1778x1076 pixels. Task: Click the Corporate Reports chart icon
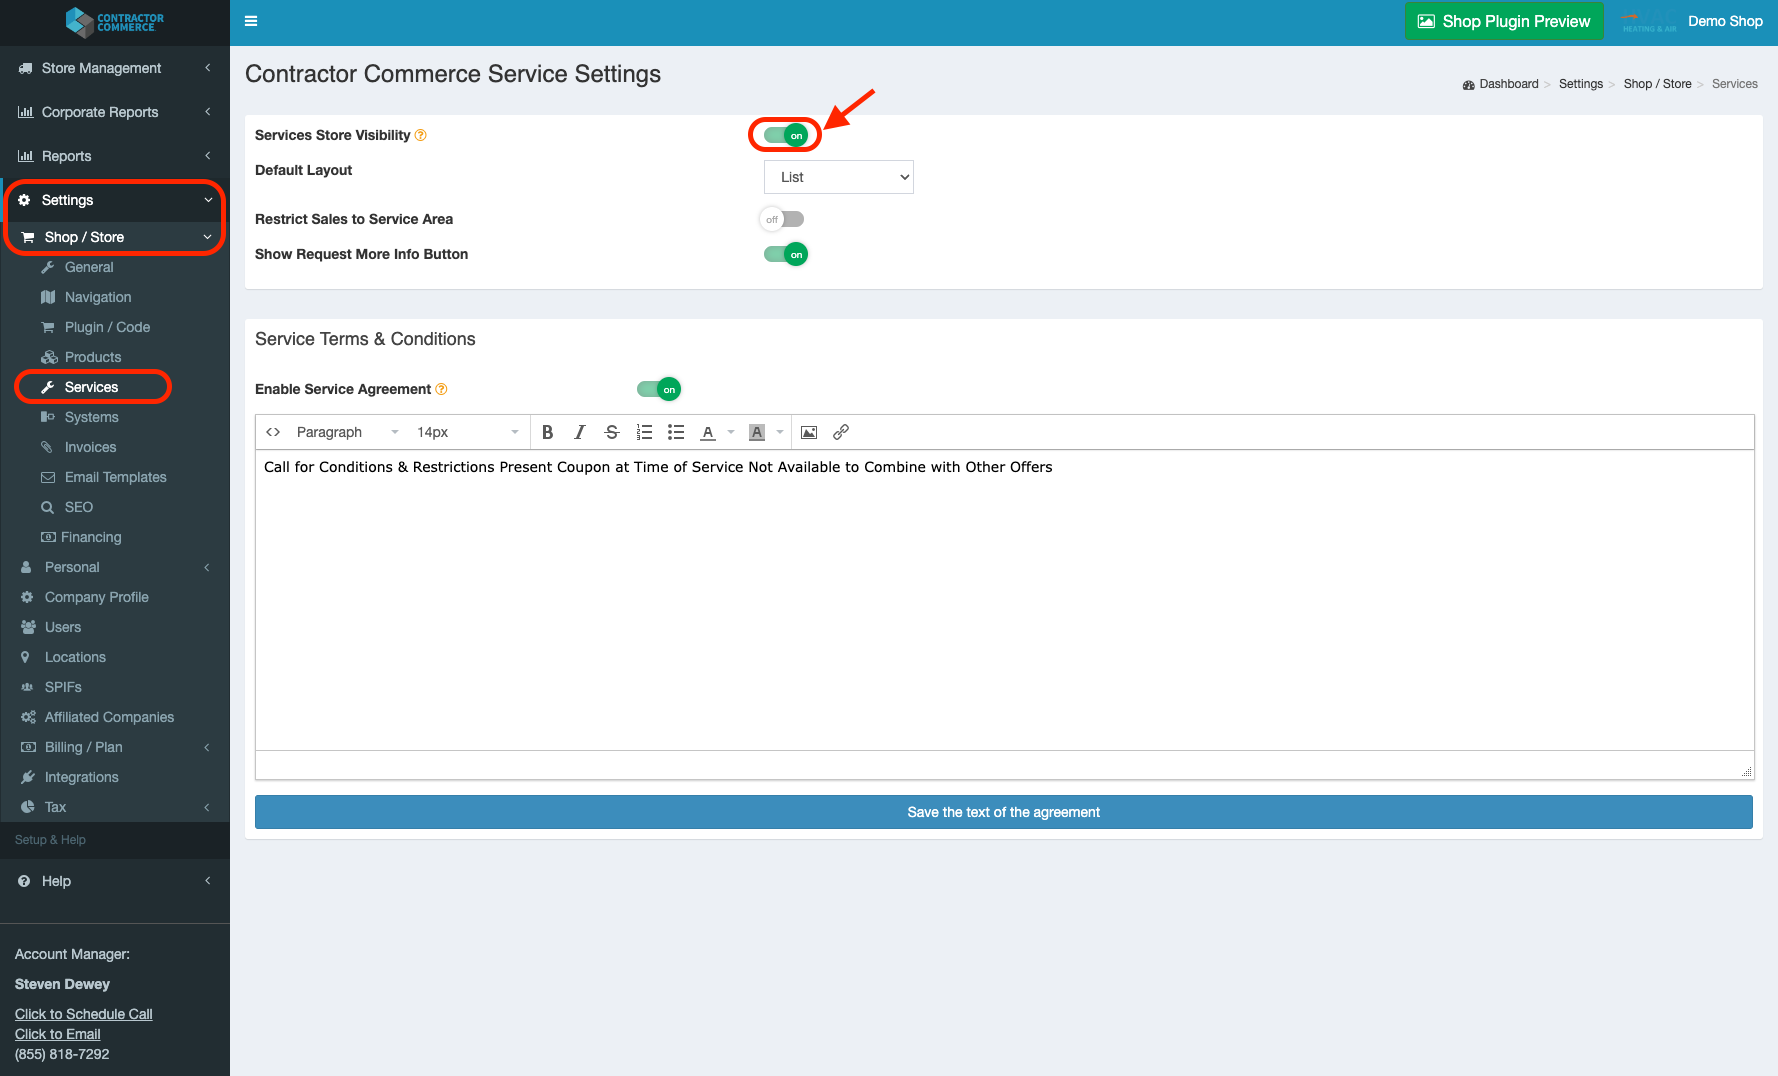pos(25,112)
